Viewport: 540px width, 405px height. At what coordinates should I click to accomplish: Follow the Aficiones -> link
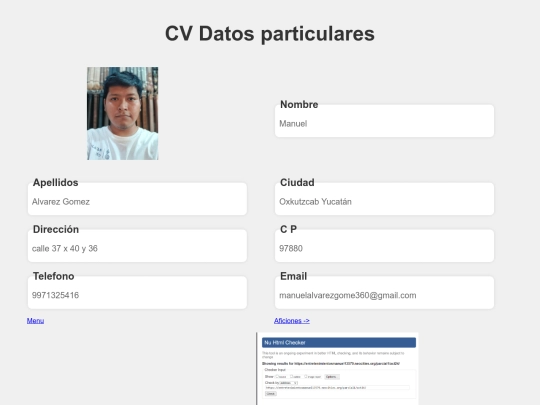click(292, 321)
